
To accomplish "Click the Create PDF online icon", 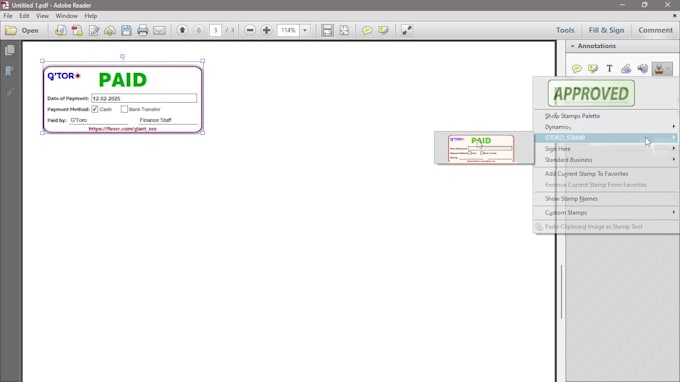I will pos(60,30).
